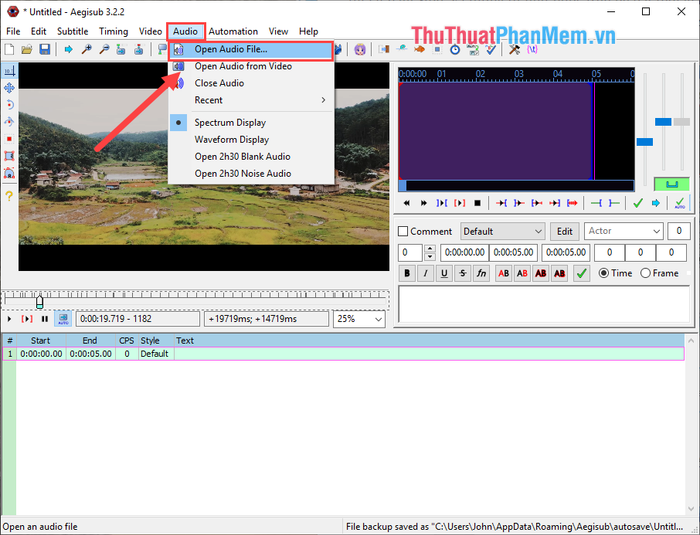
Task: Choose Open Audio File... menu entry
Action: coord(251,50)
